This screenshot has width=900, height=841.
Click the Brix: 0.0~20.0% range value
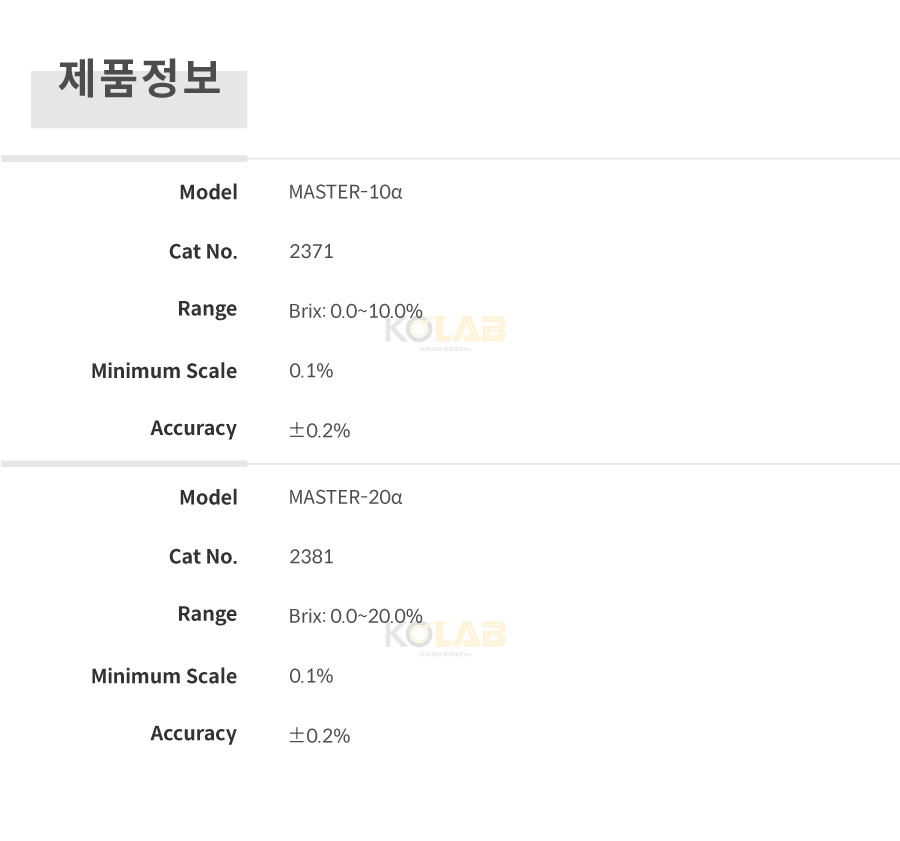pos(356,617)
